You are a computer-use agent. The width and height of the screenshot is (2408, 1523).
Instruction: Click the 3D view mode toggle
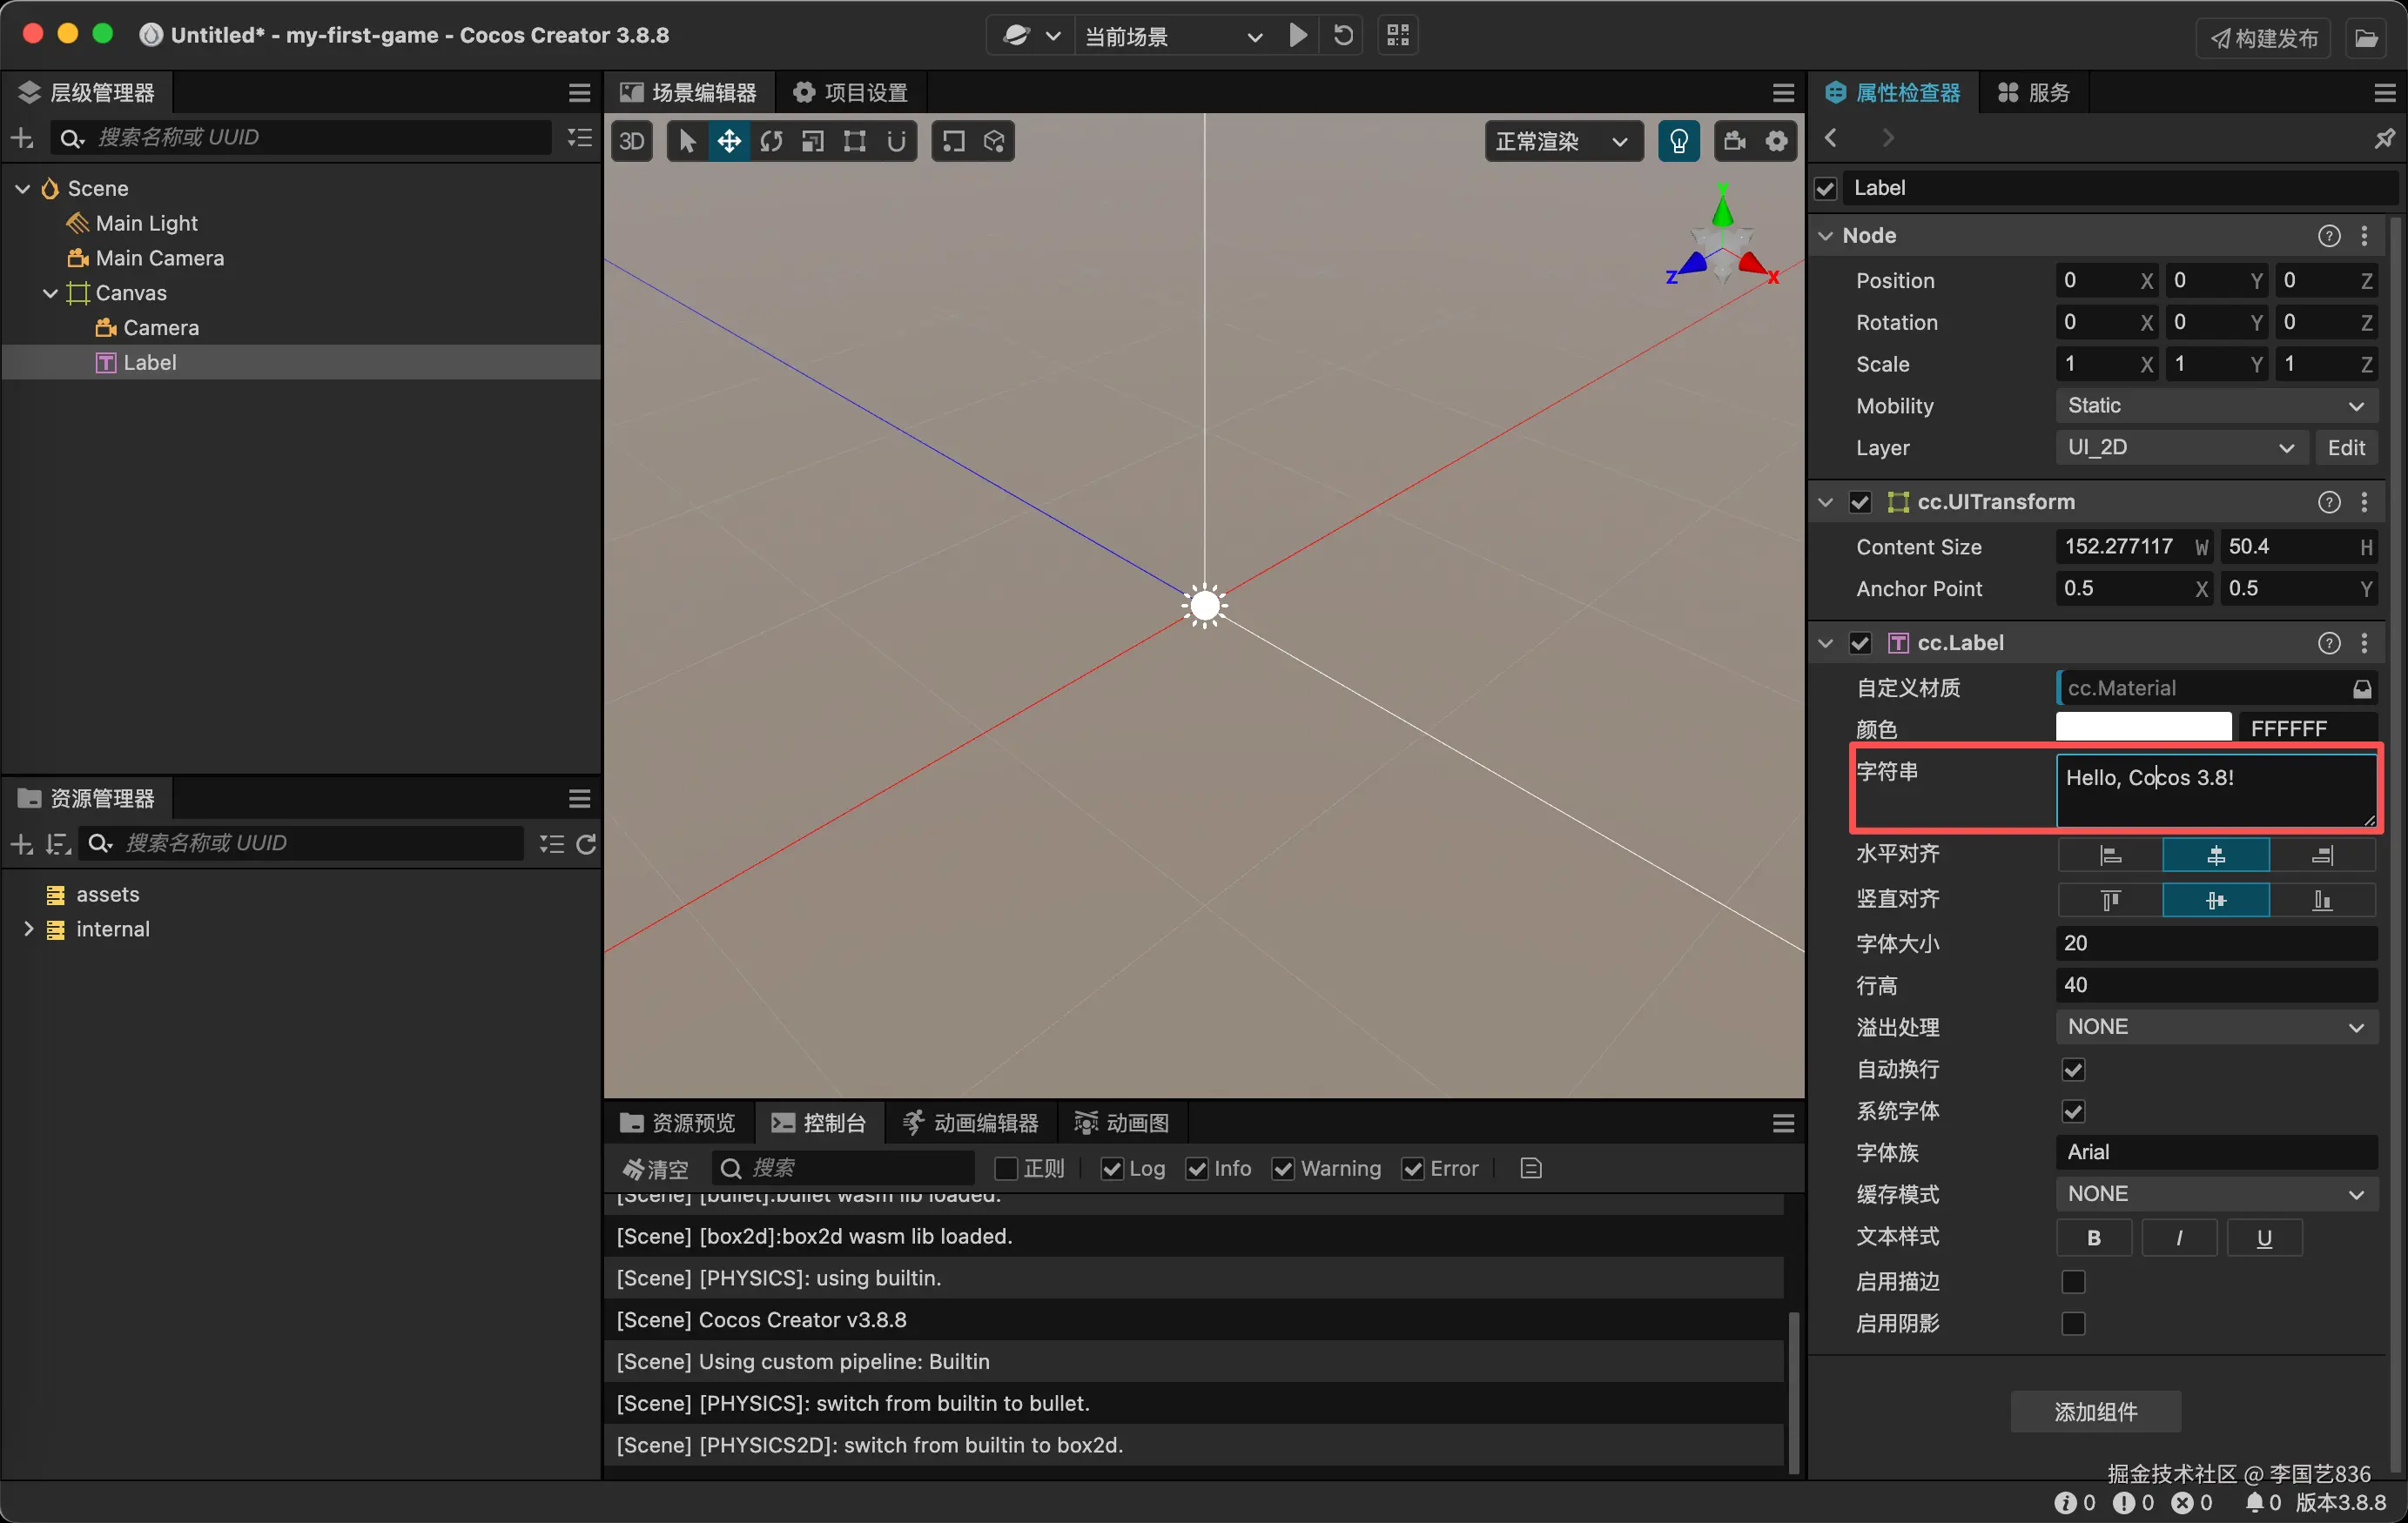tap(631, 141)
